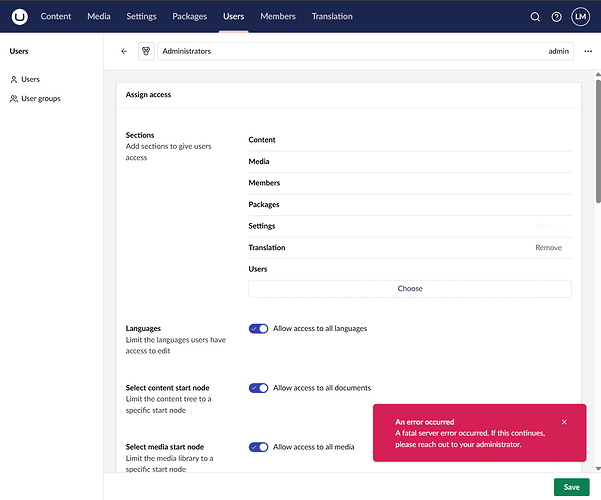Dismiss the error notification

pyautogui.click(x=564, y=422)
